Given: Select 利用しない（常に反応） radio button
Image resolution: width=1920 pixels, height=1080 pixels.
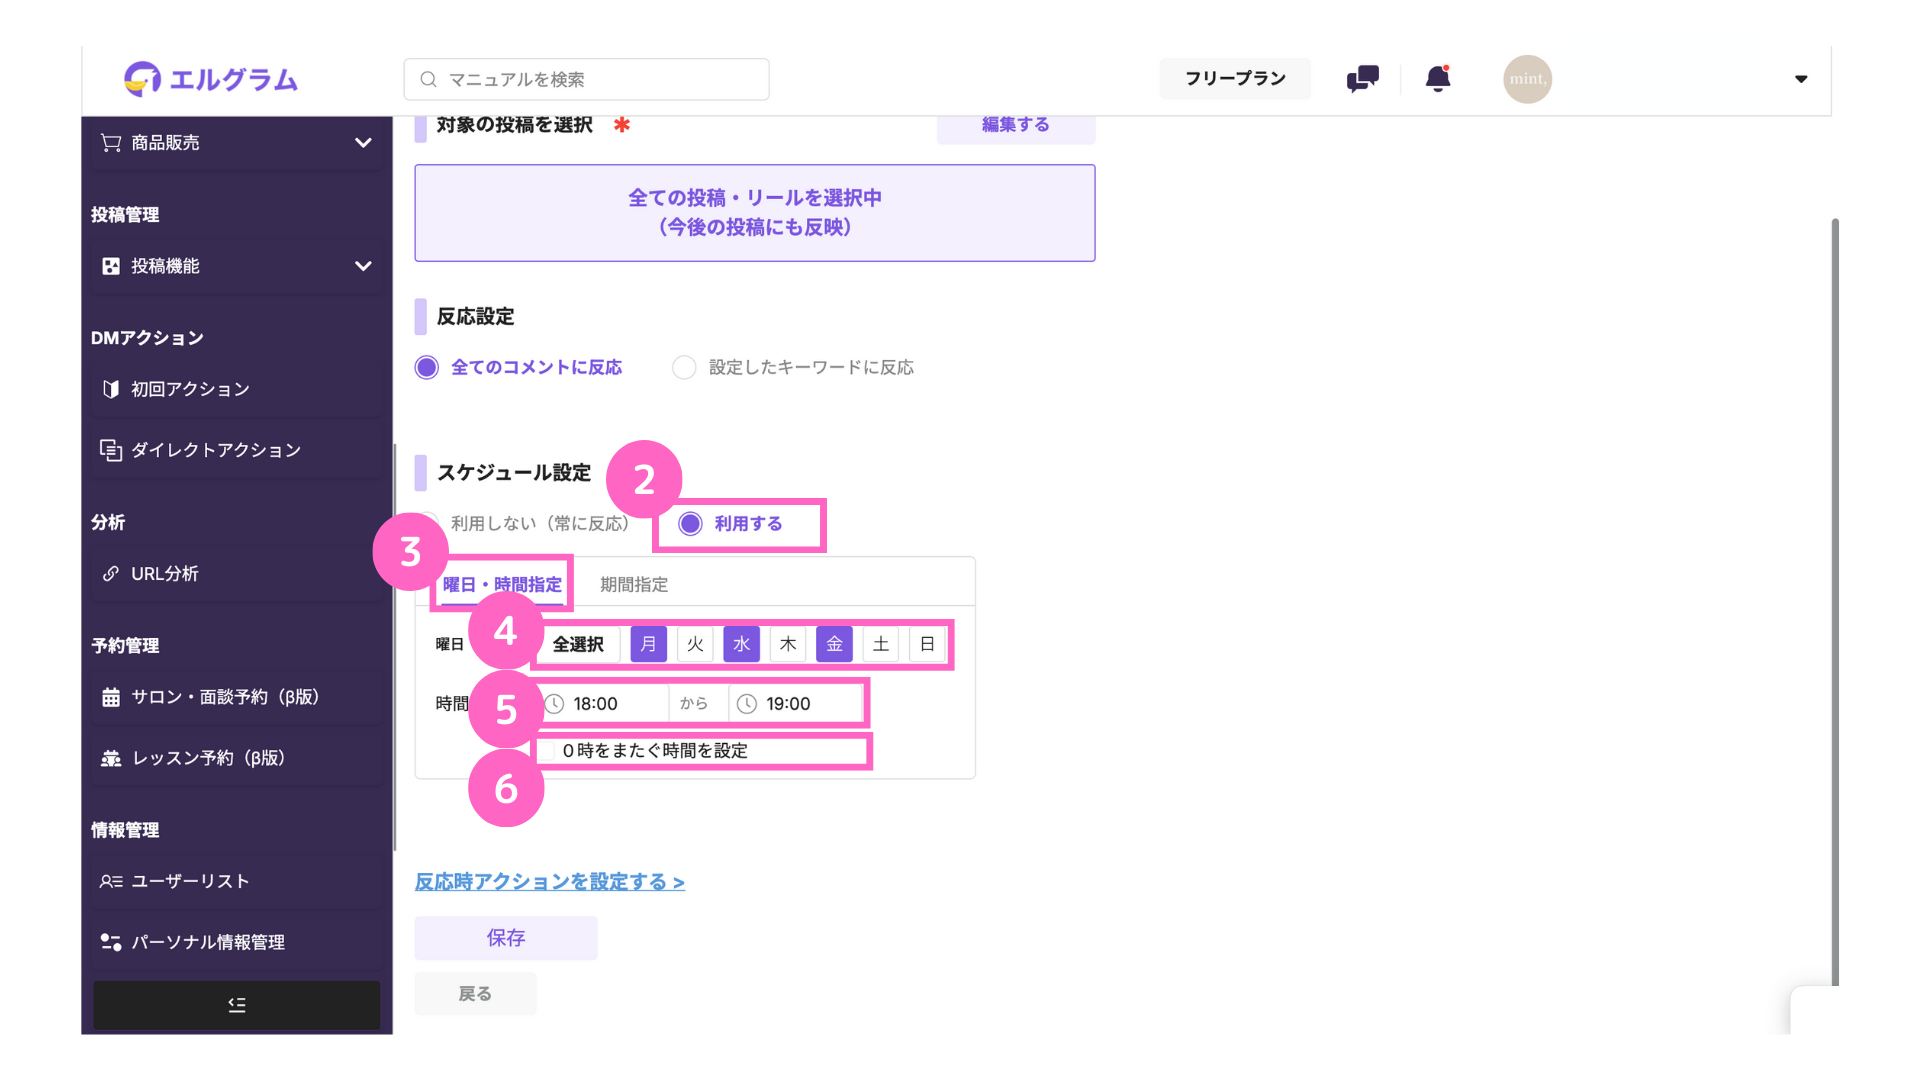Looking at the screenshot, I should (x=428, y=523).
